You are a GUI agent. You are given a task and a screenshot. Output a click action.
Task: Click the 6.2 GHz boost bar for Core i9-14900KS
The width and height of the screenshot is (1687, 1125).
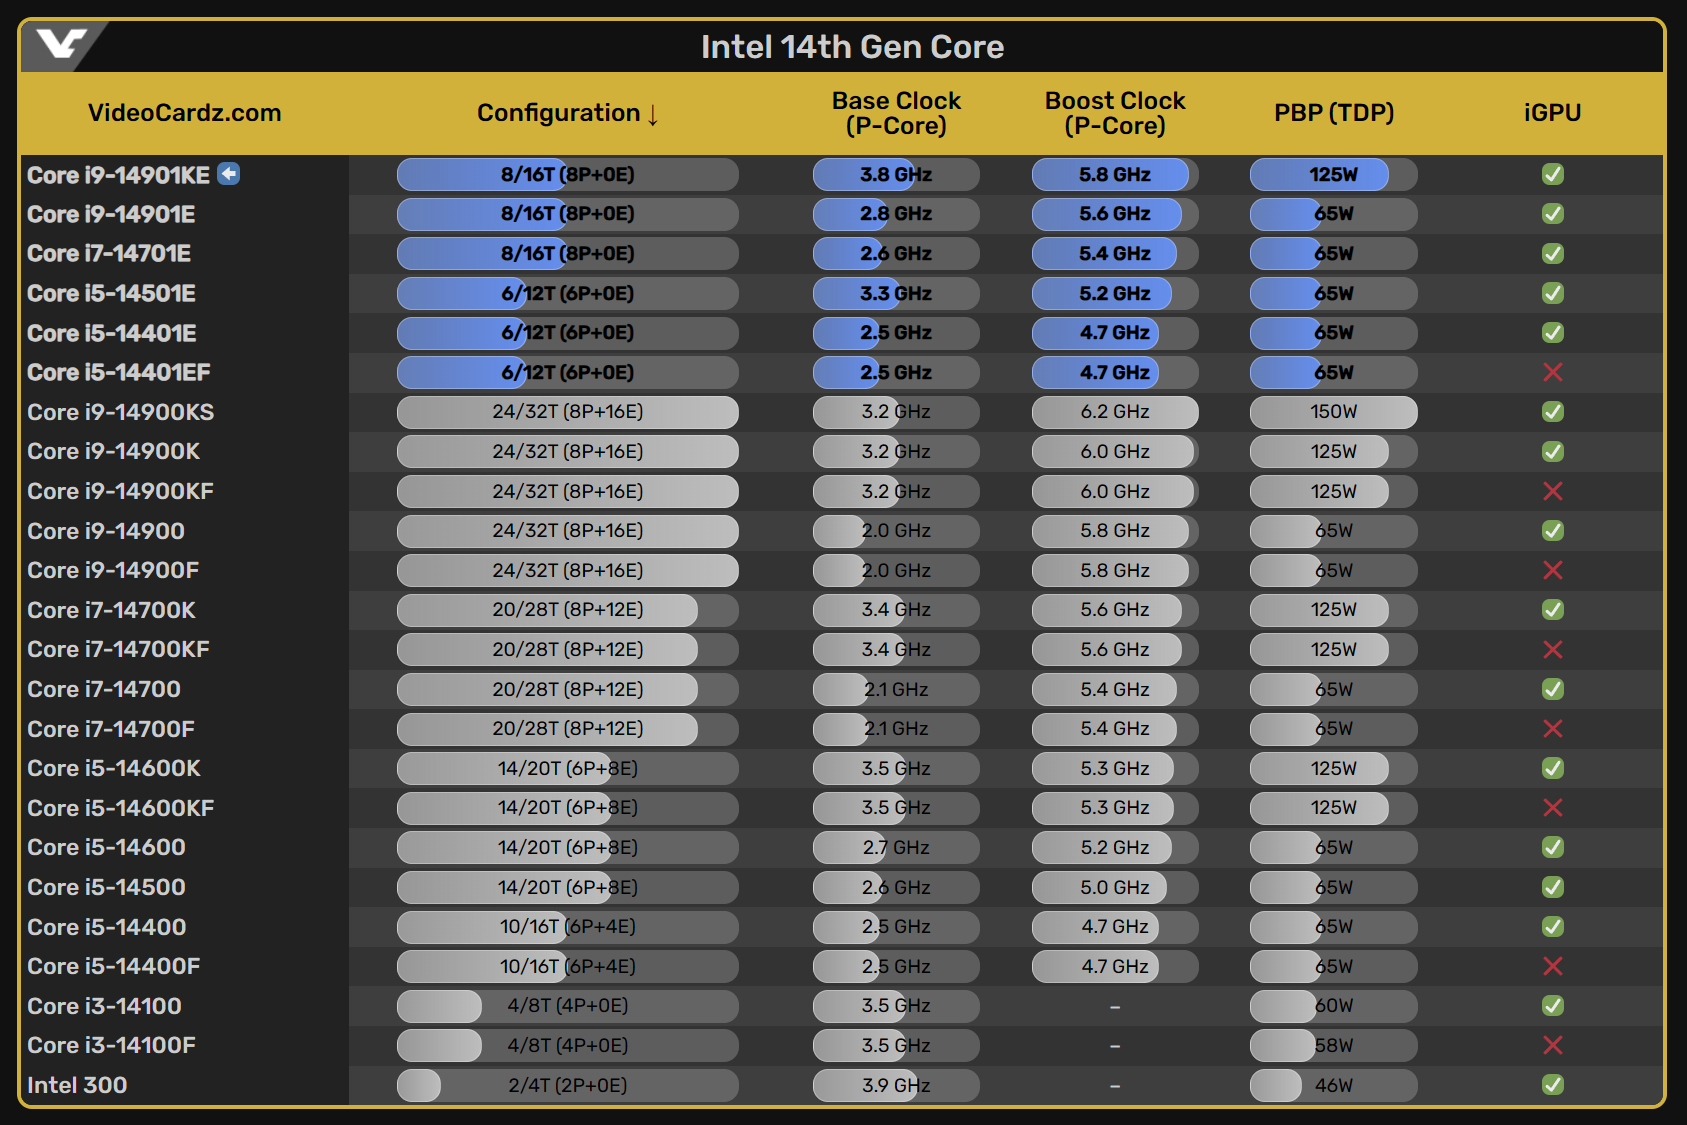(x=1115, y=412)
